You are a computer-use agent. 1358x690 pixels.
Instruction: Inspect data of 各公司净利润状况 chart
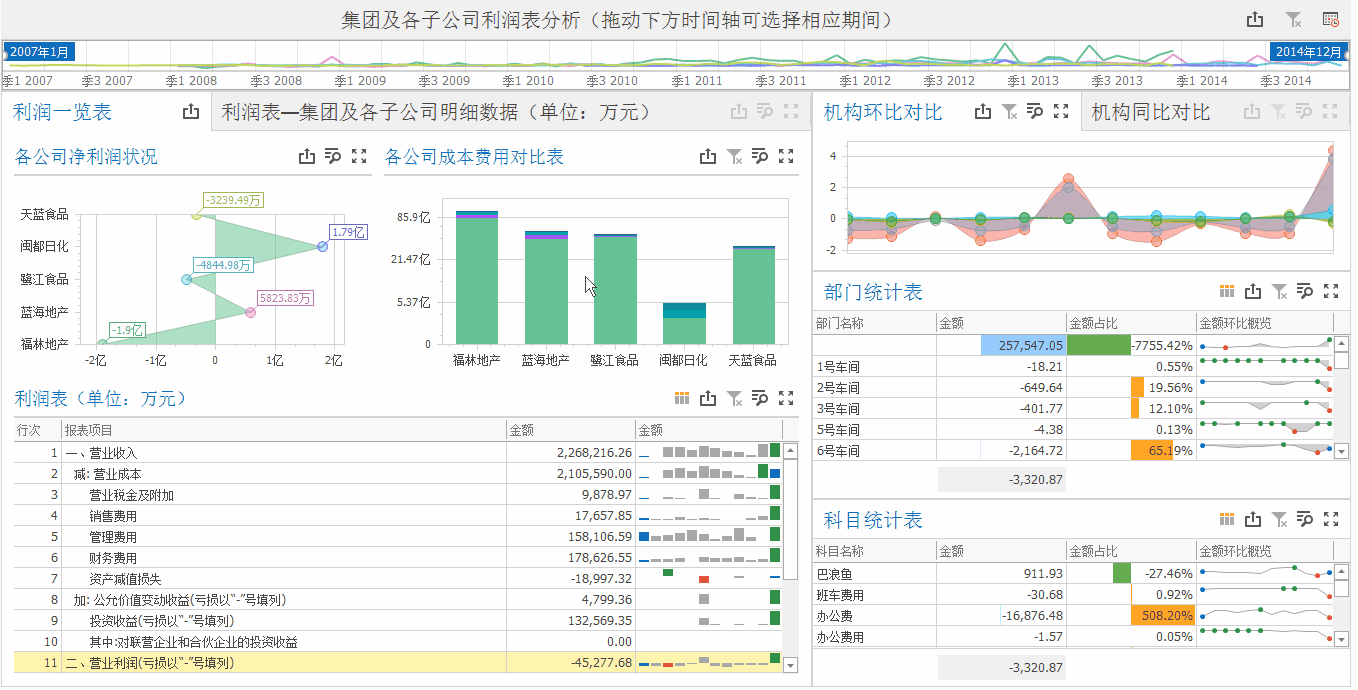point(333,156)
